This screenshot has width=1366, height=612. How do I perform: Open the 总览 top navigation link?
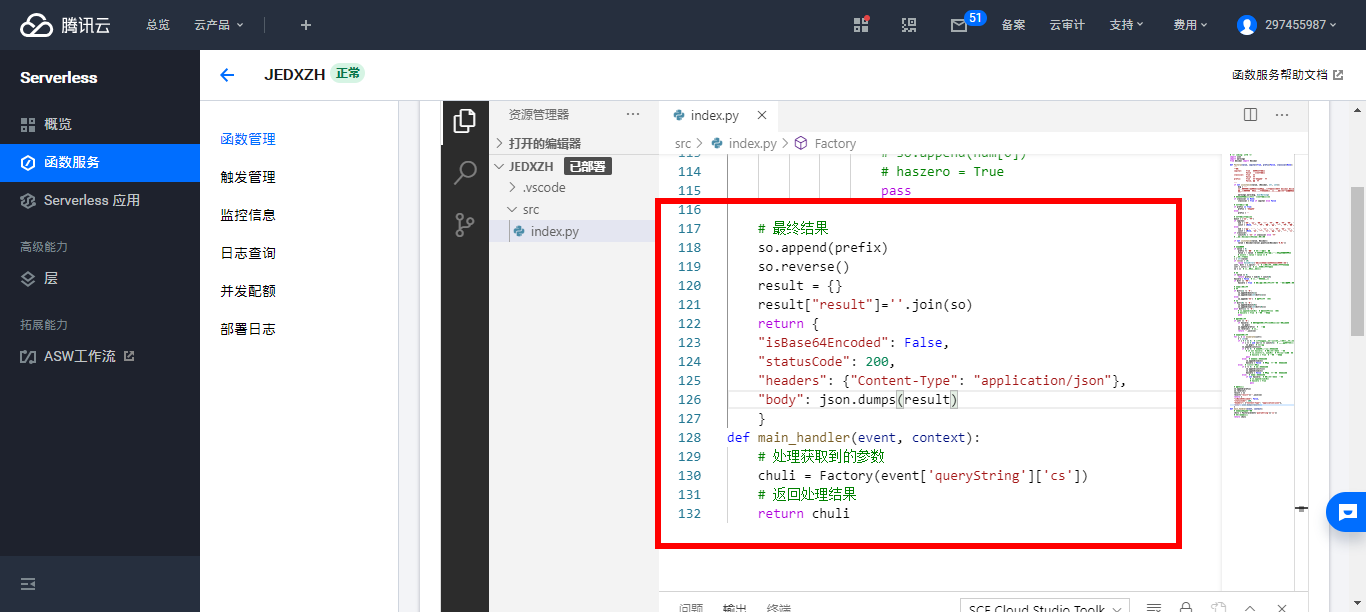coord(158,25)
